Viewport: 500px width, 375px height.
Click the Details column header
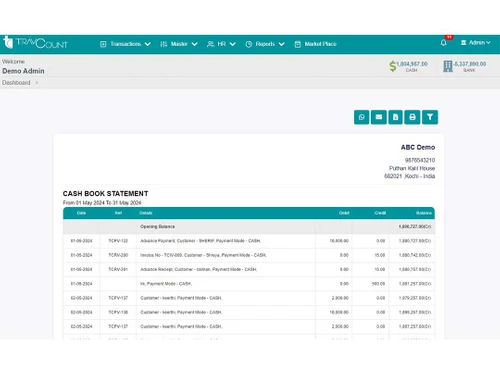[146, 213]
